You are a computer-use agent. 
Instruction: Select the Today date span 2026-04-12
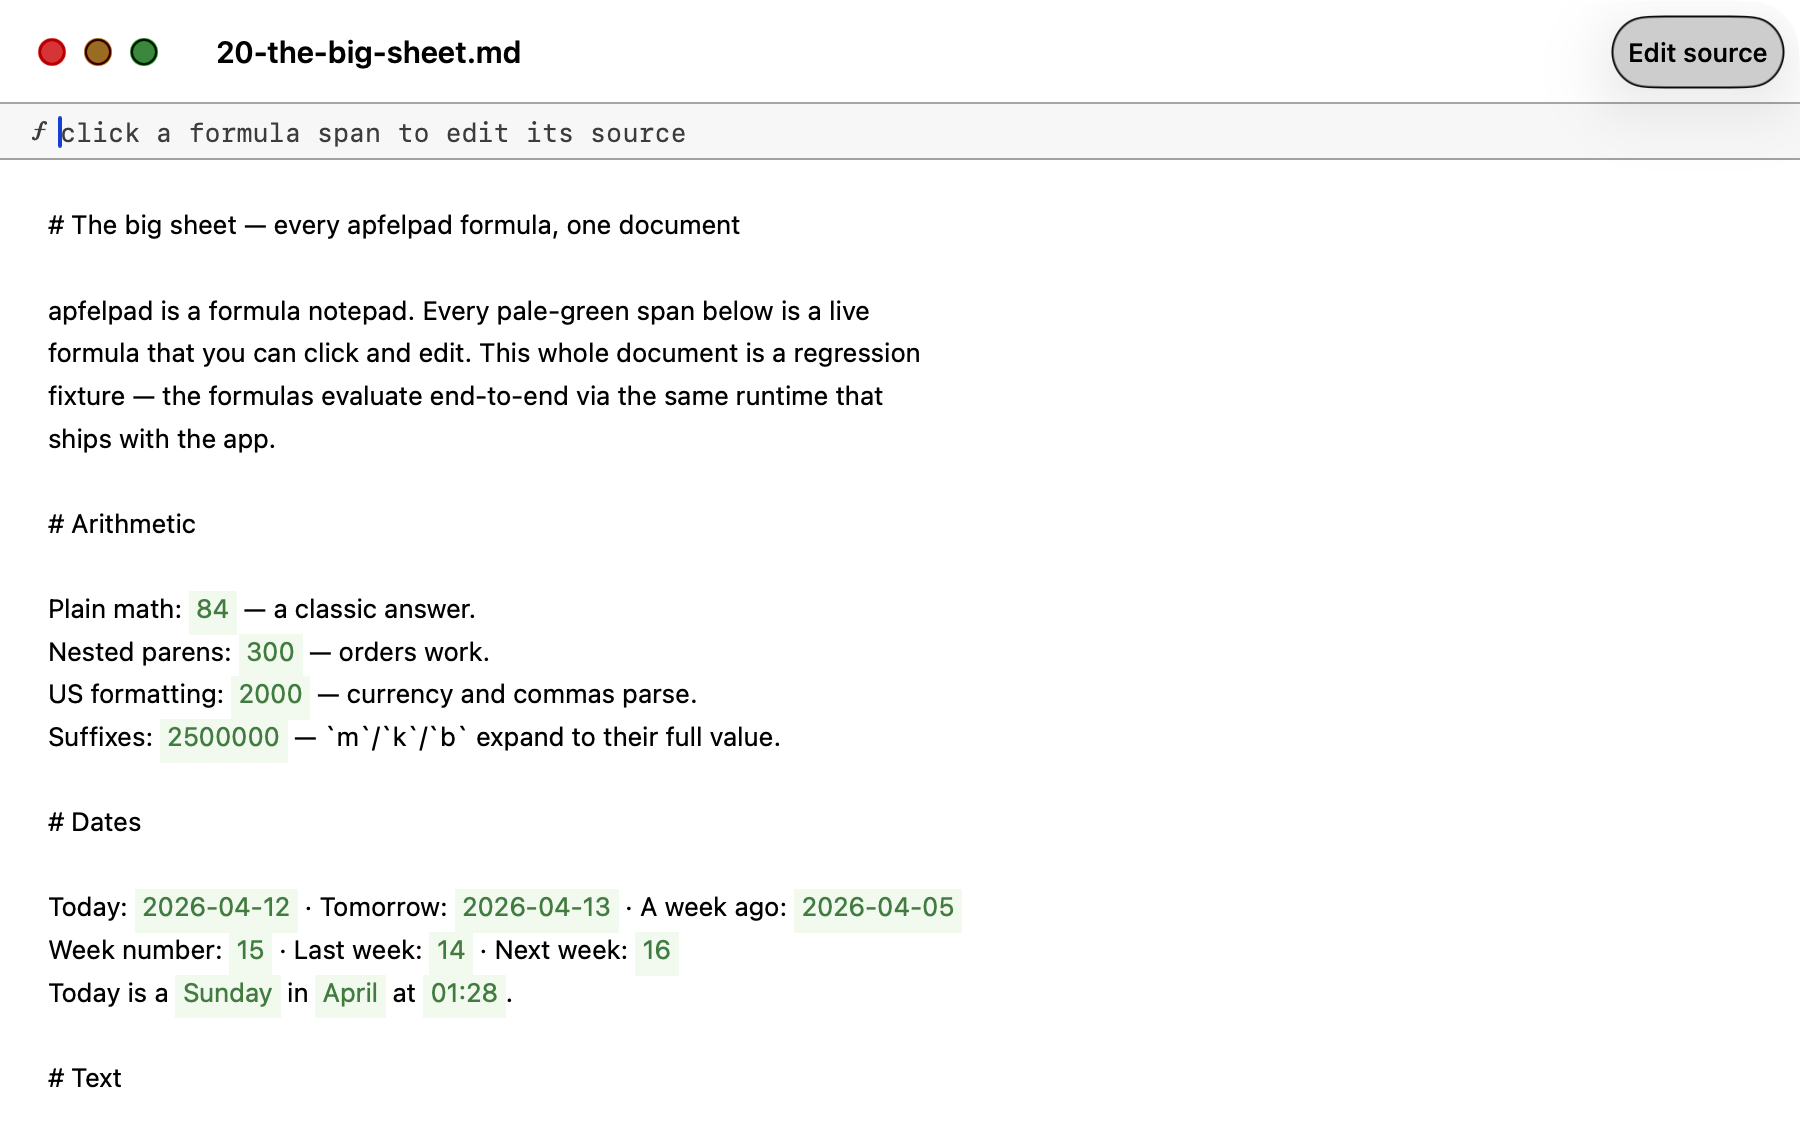(x=216, y=908)
